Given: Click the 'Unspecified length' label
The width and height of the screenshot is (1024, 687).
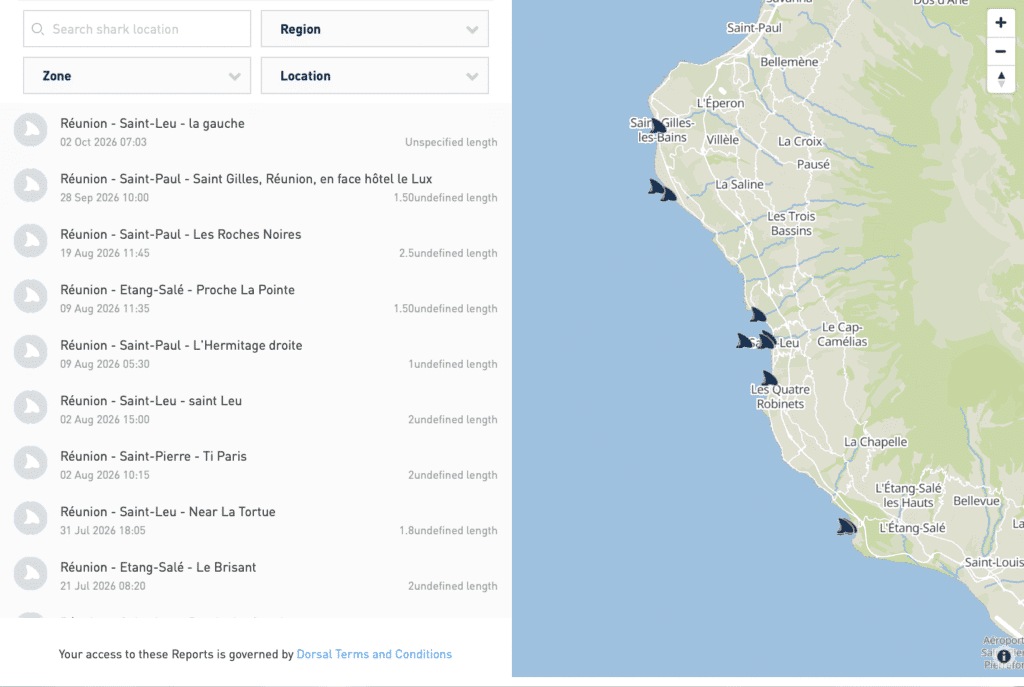Looking at the screenshot, I should click(x=451, y=142).
